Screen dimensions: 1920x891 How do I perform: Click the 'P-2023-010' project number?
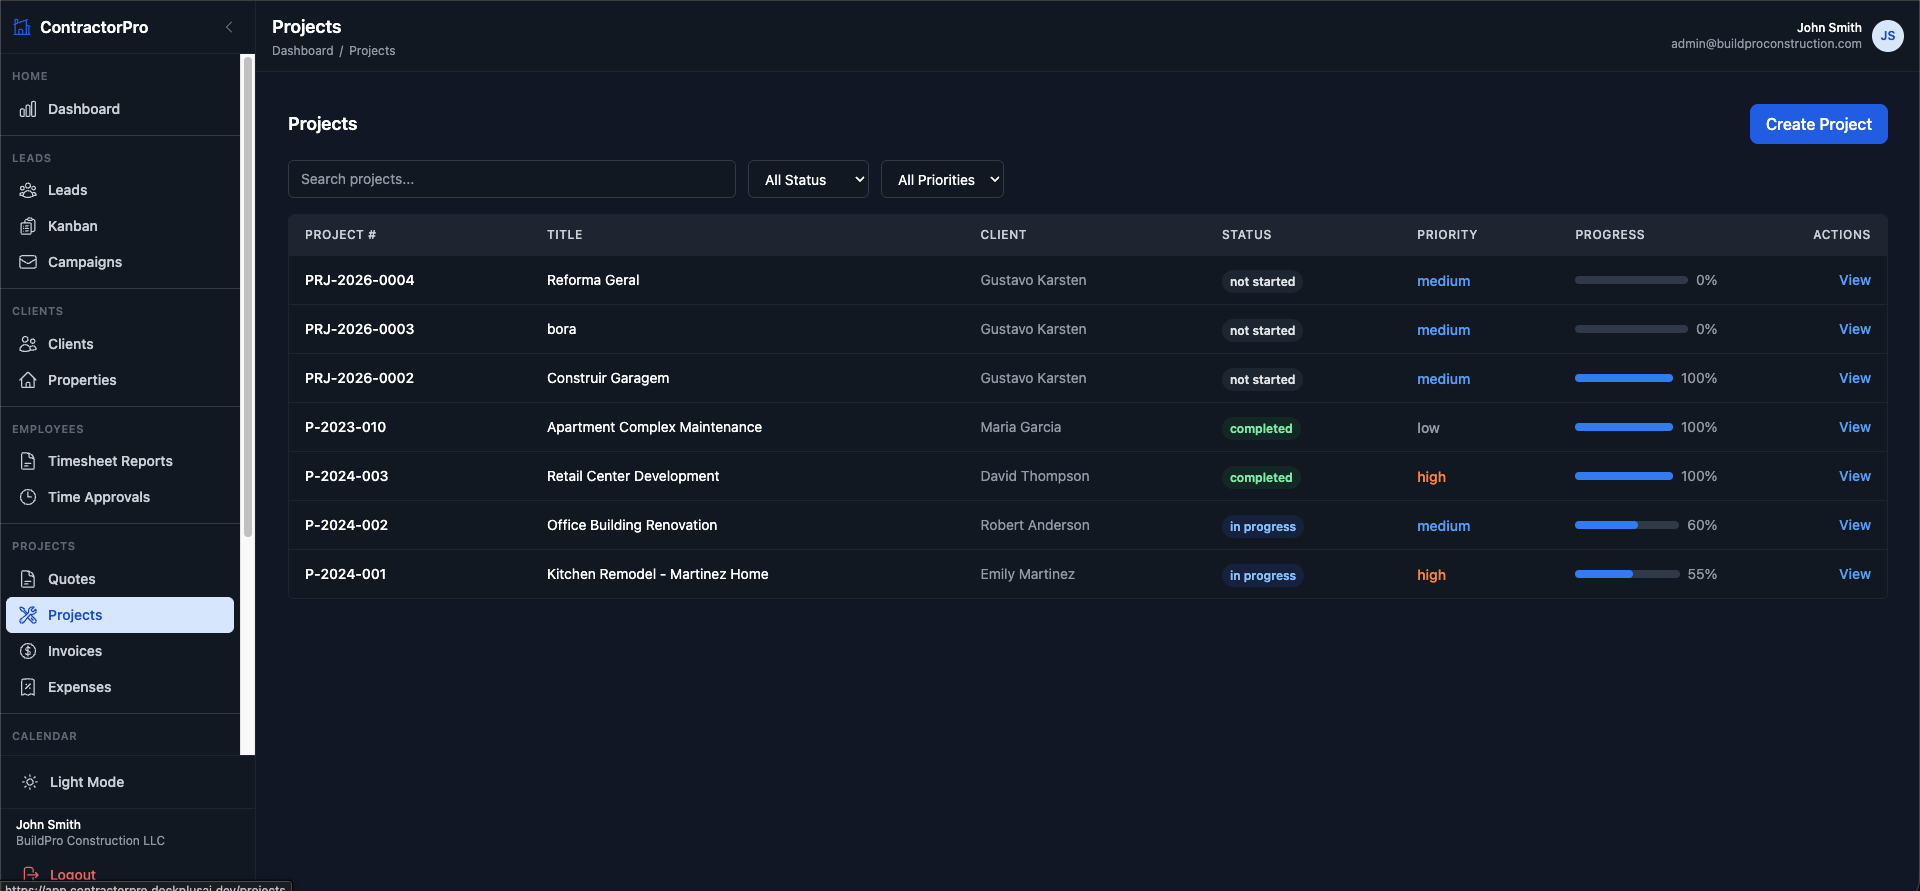345,427
